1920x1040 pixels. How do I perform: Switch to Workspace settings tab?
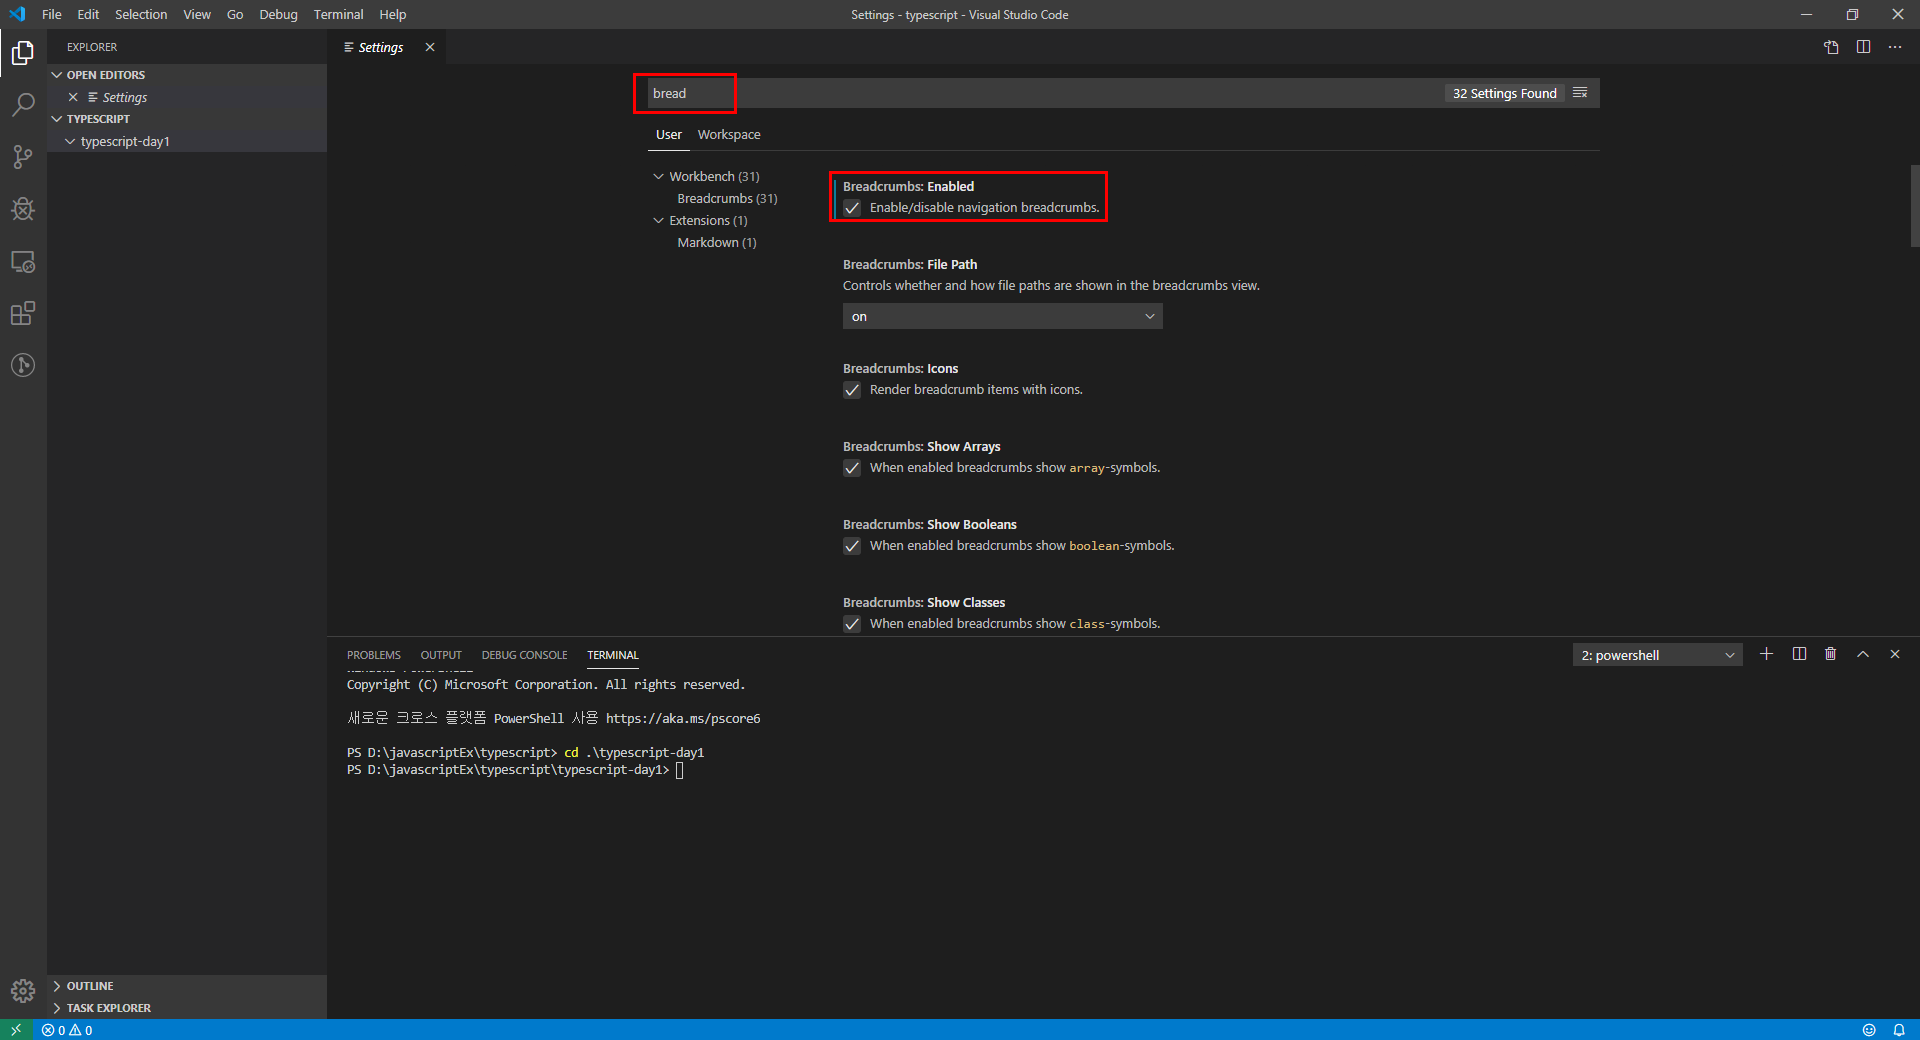pos(729,134)
